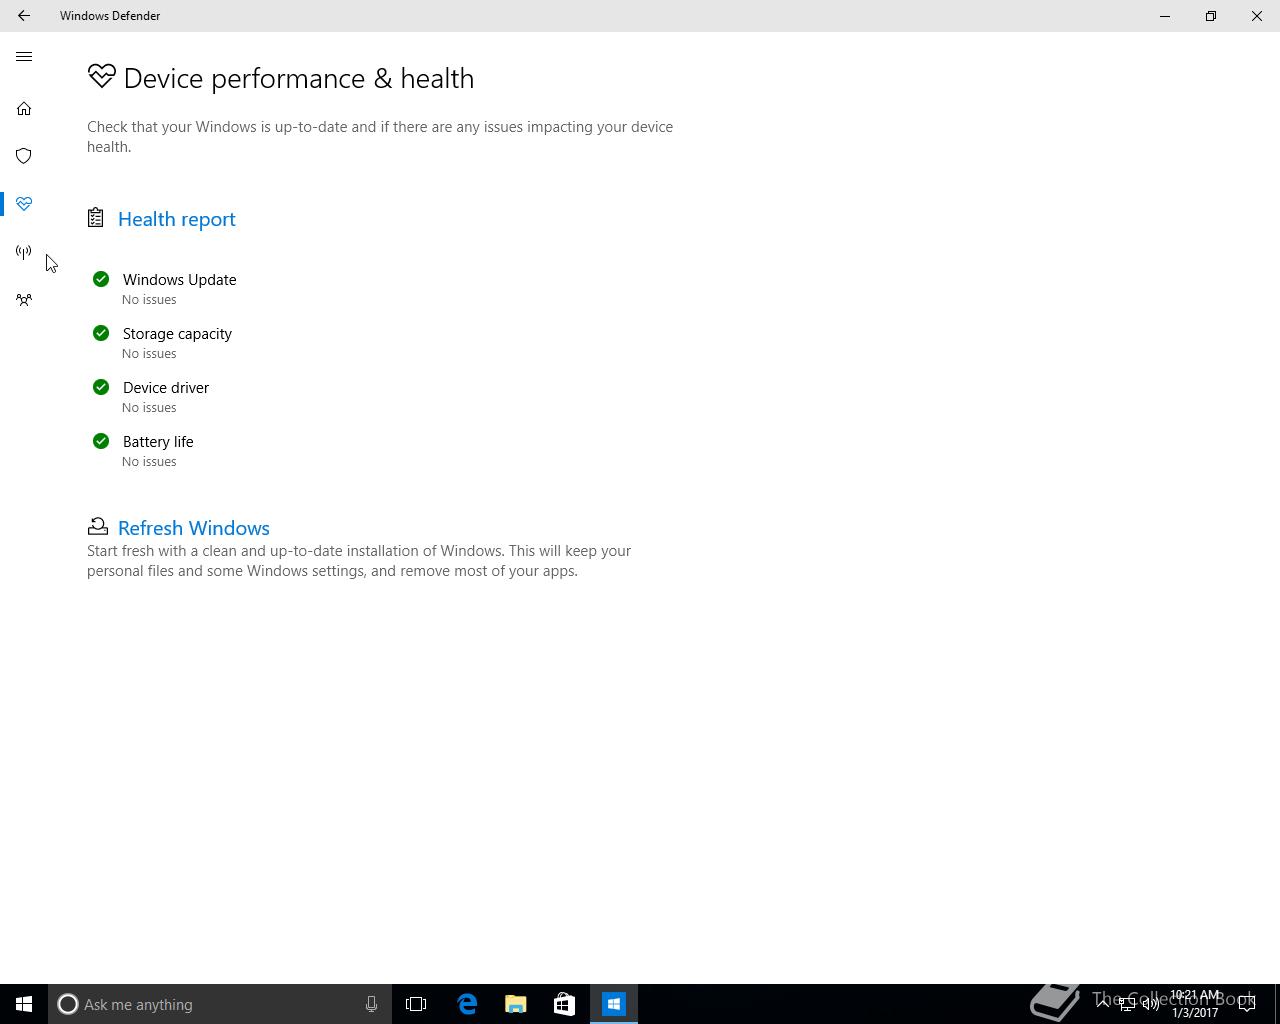Open Family options sidebar icon
1280x1024 pixels.
[x=24, y=300]
